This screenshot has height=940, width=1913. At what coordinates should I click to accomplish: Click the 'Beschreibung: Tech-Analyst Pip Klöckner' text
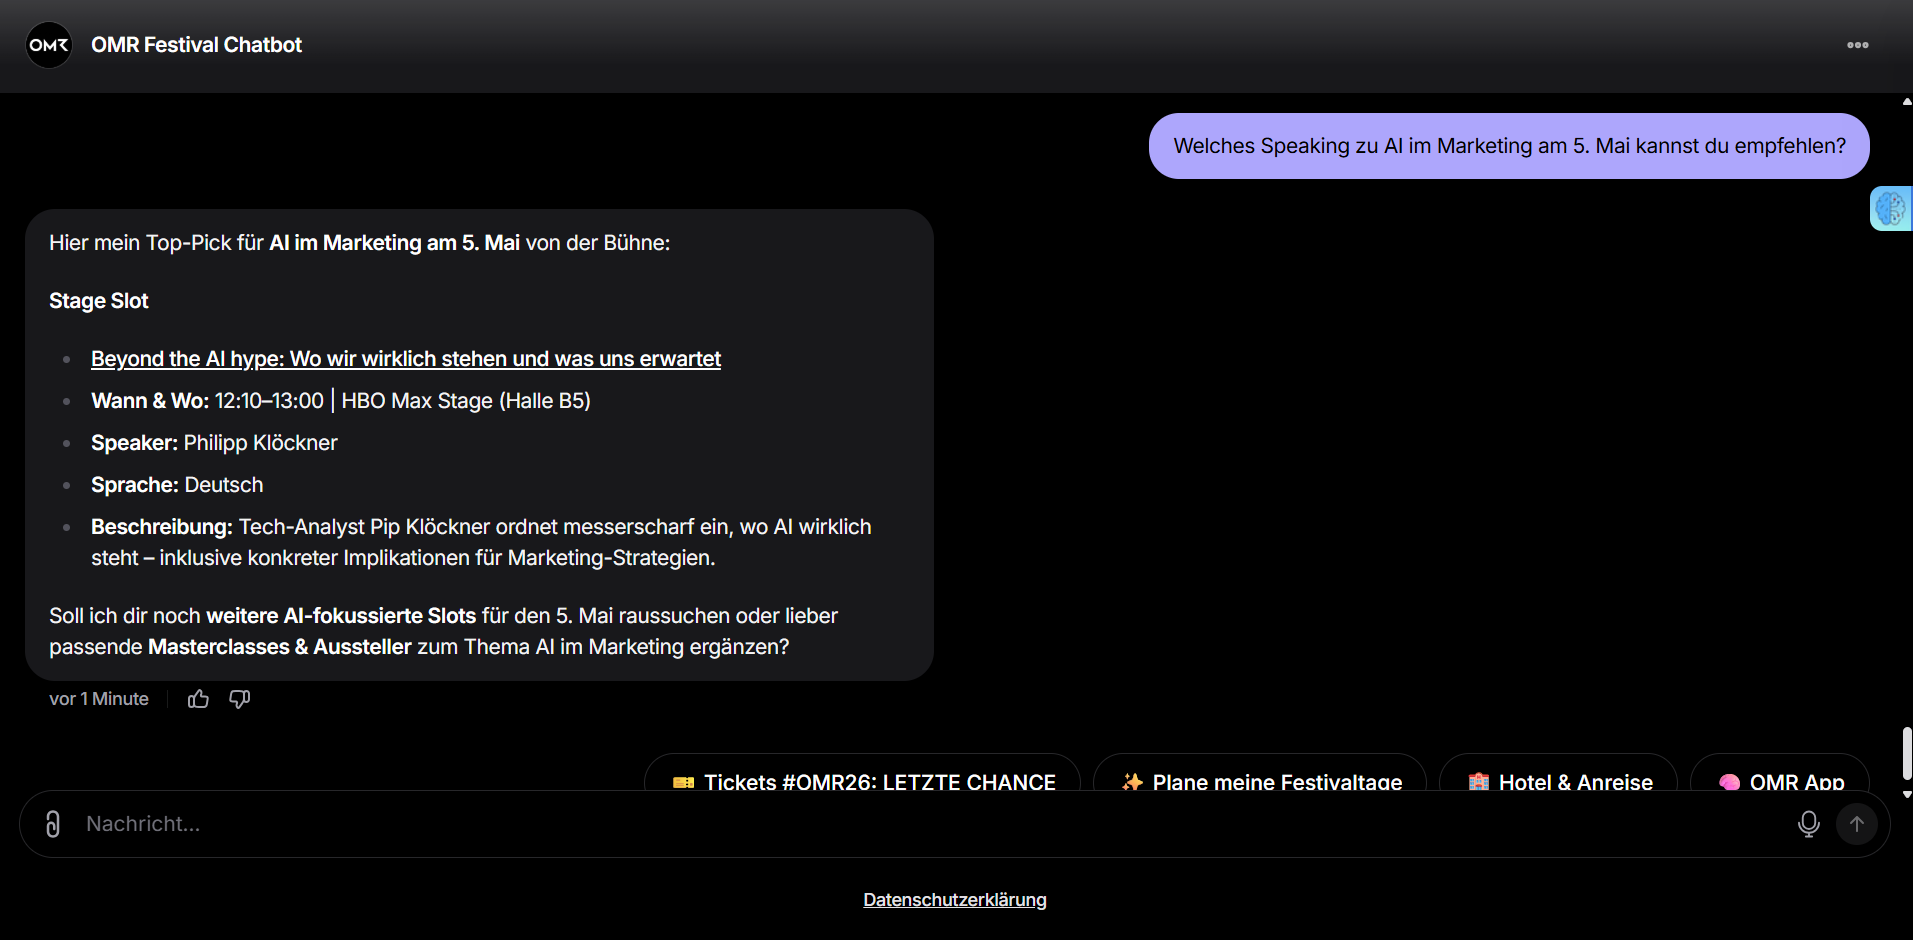(481, 542)
